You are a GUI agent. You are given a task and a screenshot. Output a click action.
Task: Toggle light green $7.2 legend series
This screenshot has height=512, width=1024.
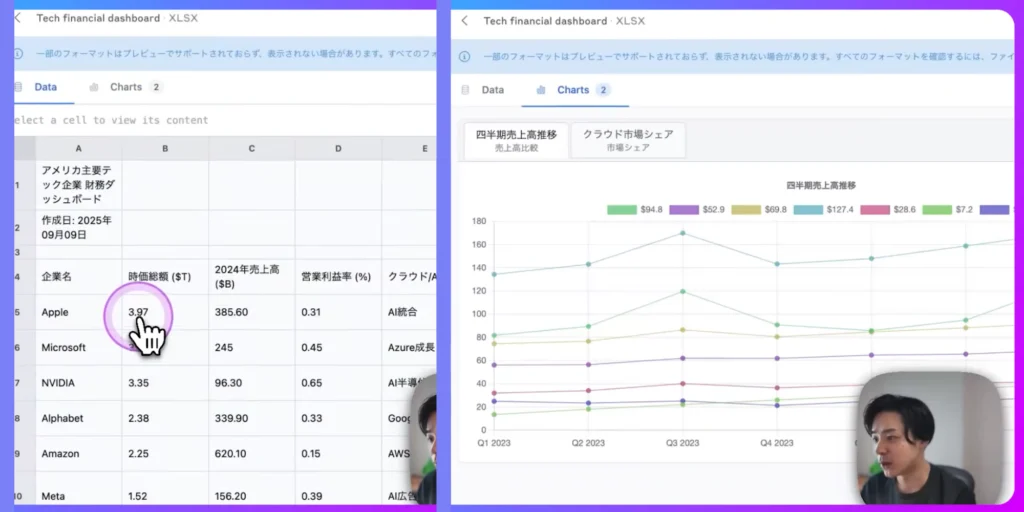[948, 210]
